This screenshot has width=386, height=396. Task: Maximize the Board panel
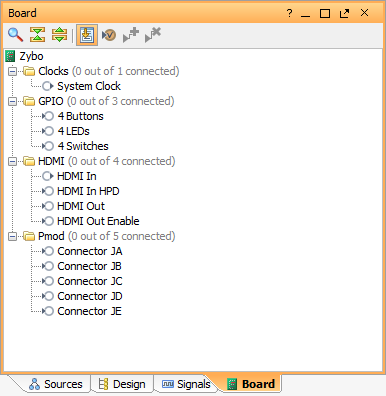tap(325, 14)
